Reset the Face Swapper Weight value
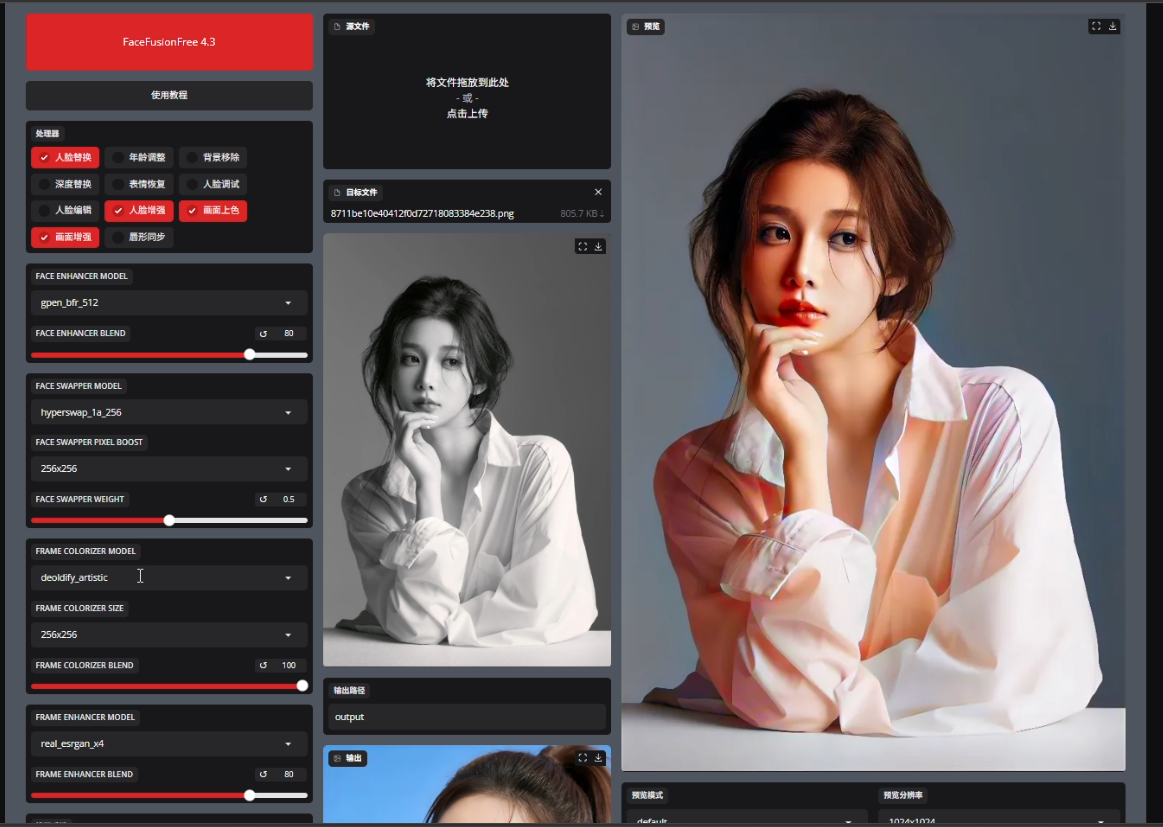The image size is (1163, 827). tap(264, 499)
